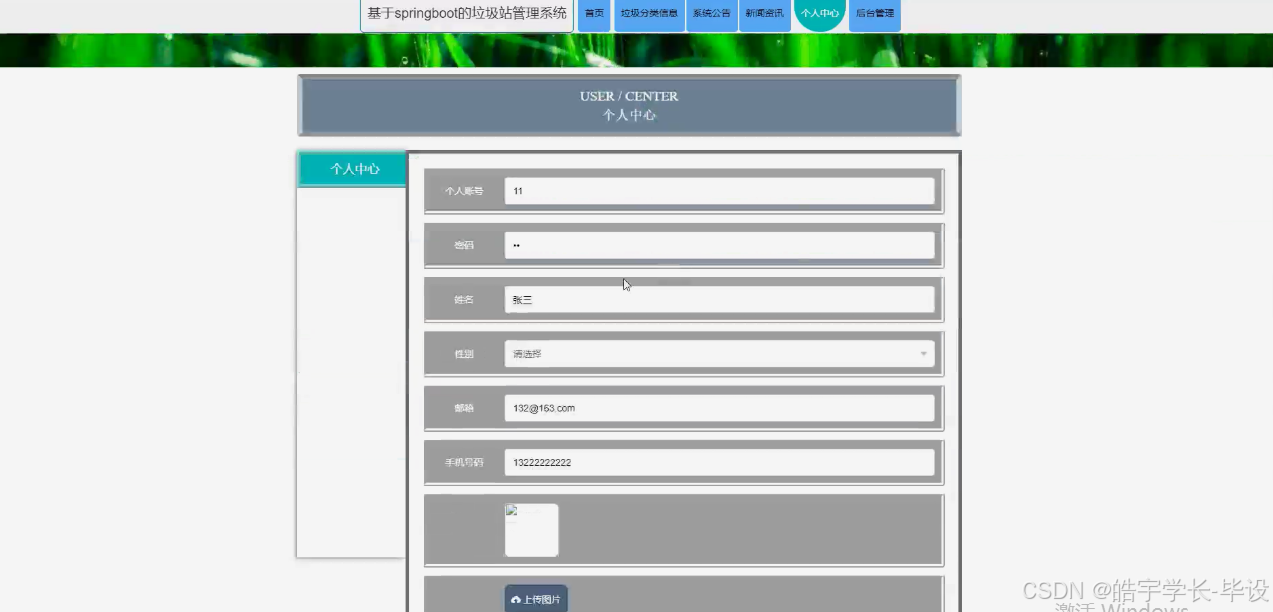Click the USER / CENTER page banner
Screen dimensions: 1273x612
(628, 105)
